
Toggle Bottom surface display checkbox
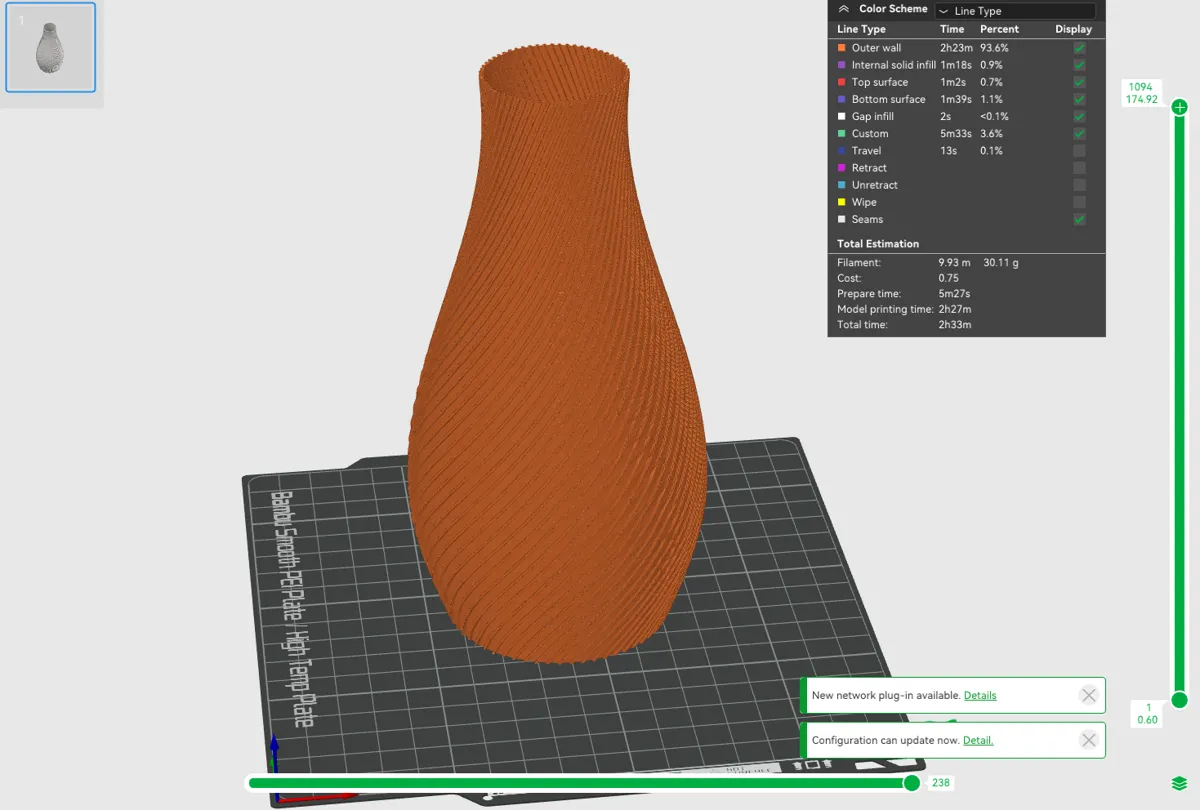pyautogui.click(x=1079, y=99)
